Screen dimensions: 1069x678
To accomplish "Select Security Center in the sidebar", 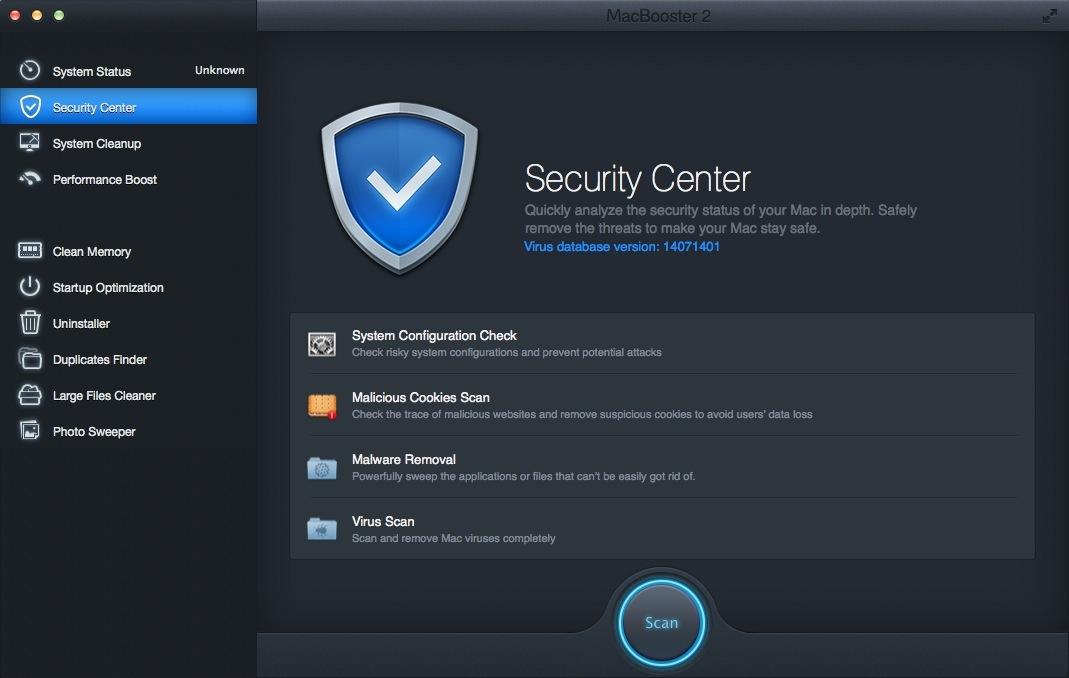I will pyautogui.click(x=94, y=107).
